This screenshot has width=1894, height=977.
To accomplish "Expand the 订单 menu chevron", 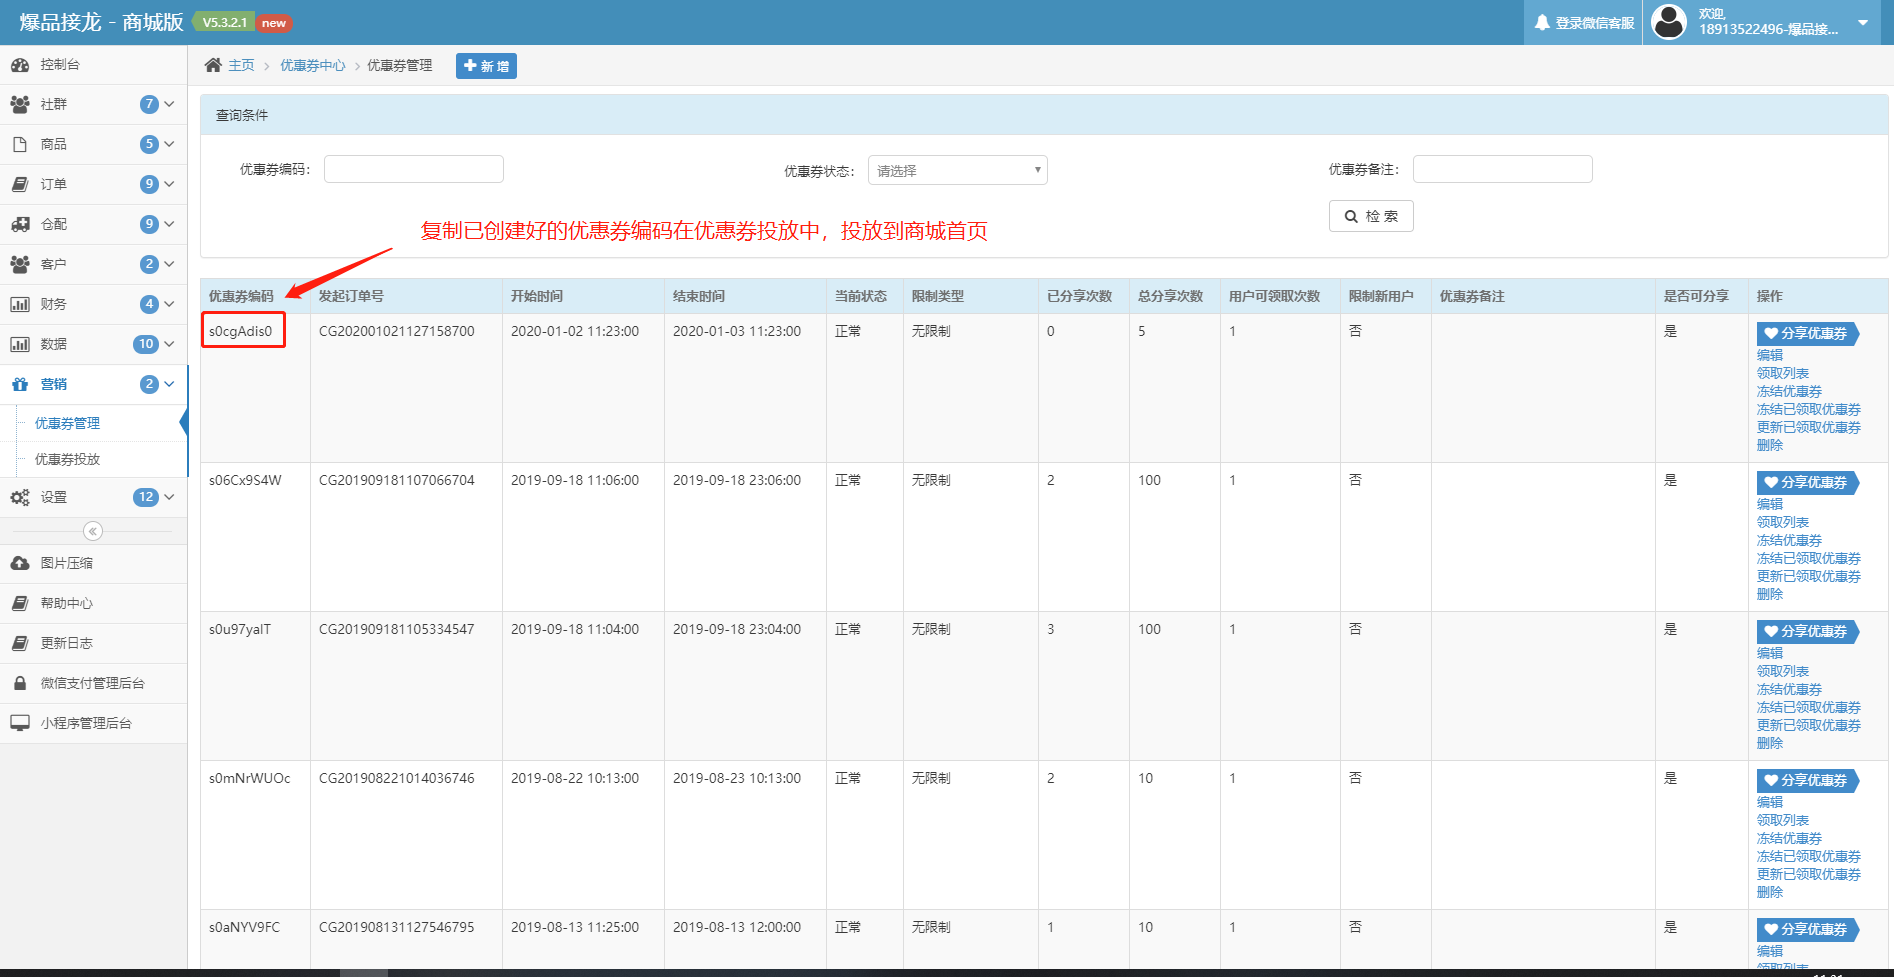I will tap(169, 184).
